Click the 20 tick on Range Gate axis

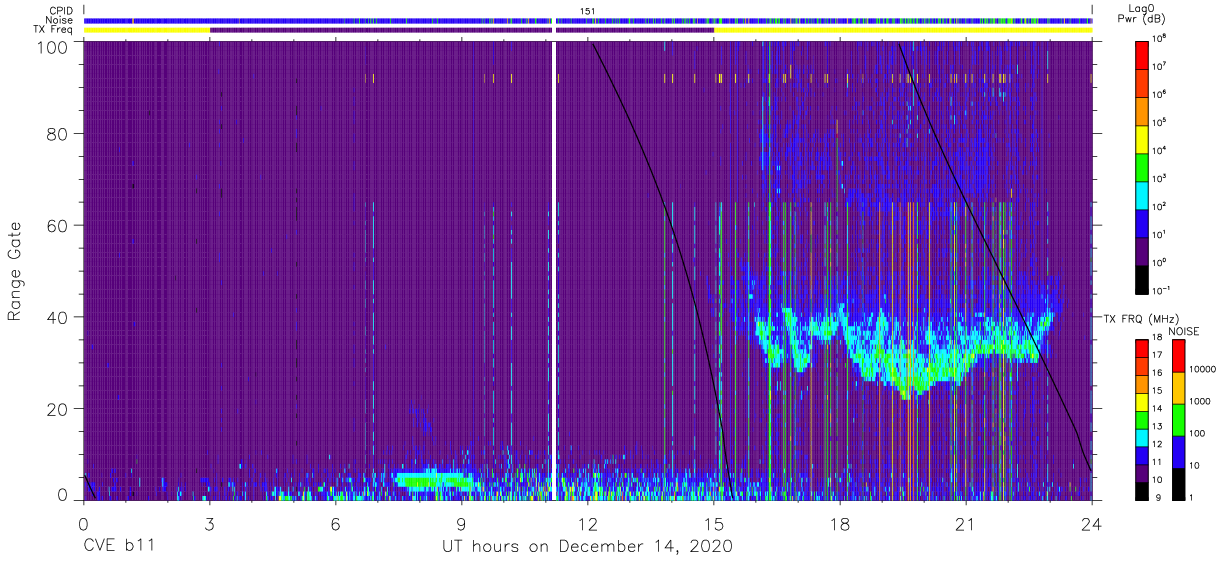(x=56, y=409)
